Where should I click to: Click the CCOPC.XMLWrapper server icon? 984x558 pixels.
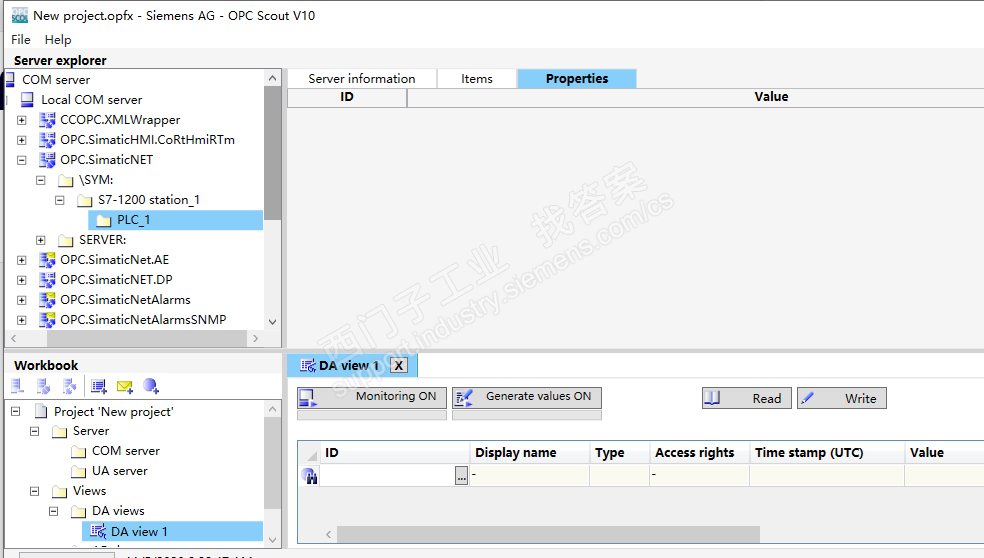[47, 120]
